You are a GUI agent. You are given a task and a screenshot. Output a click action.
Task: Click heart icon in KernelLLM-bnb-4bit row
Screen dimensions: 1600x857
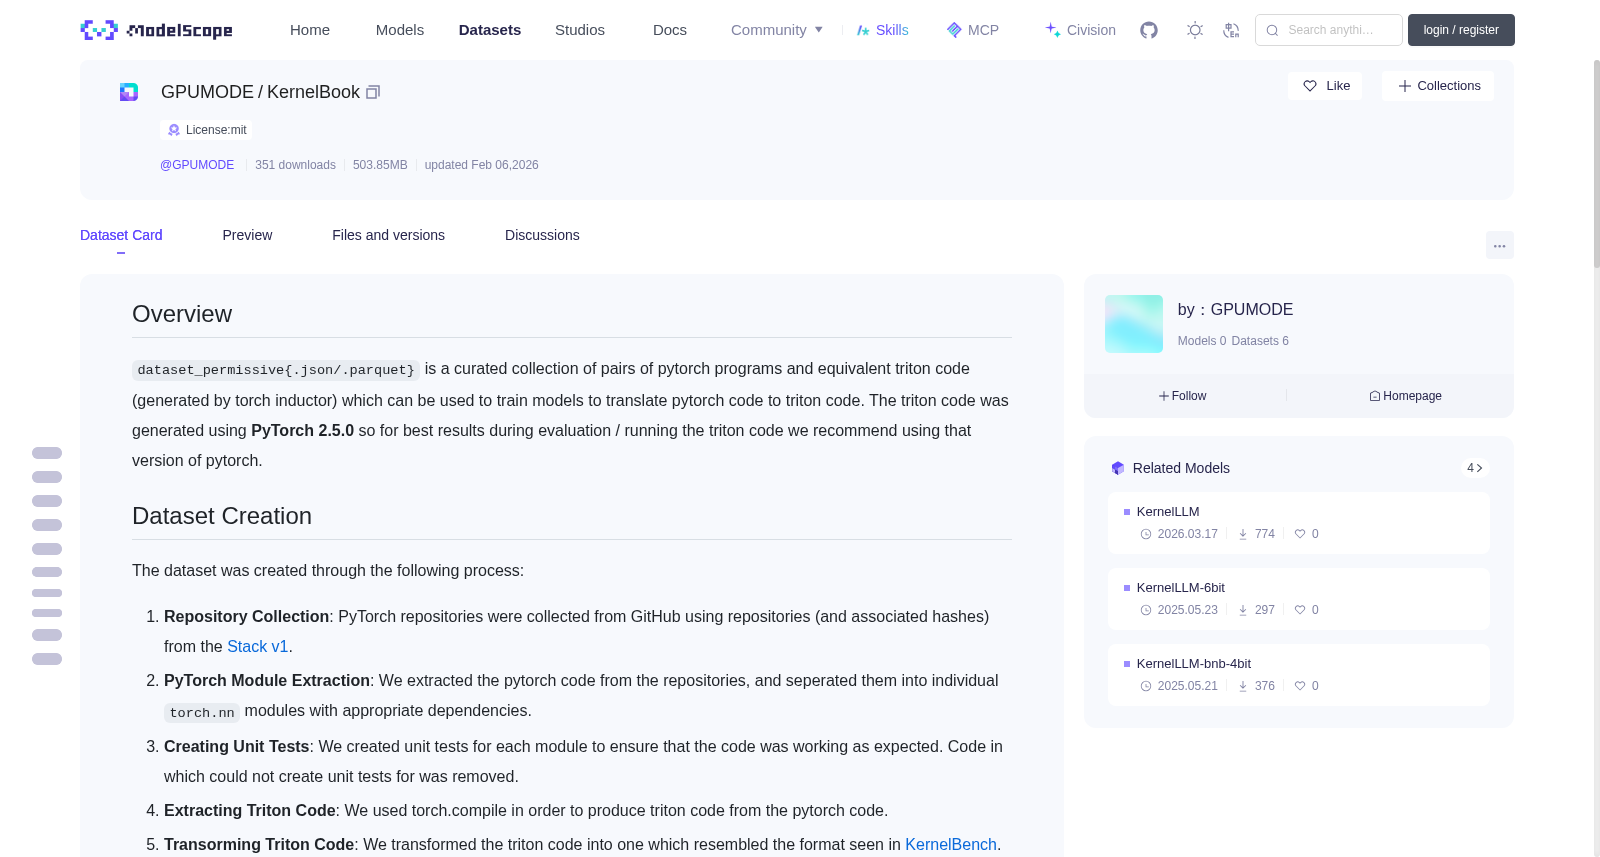point(1300,686)
